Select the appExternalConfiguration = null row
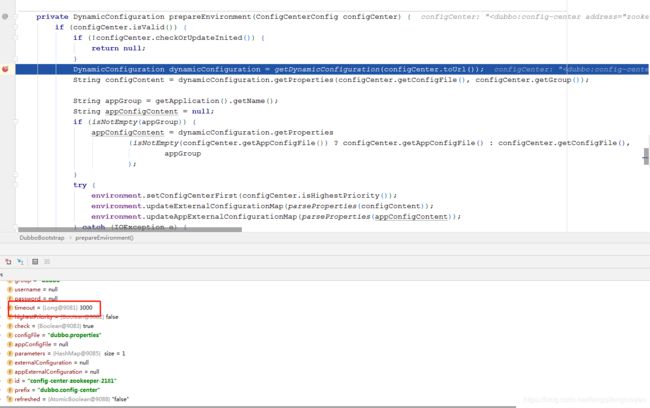 click(53, 372)
